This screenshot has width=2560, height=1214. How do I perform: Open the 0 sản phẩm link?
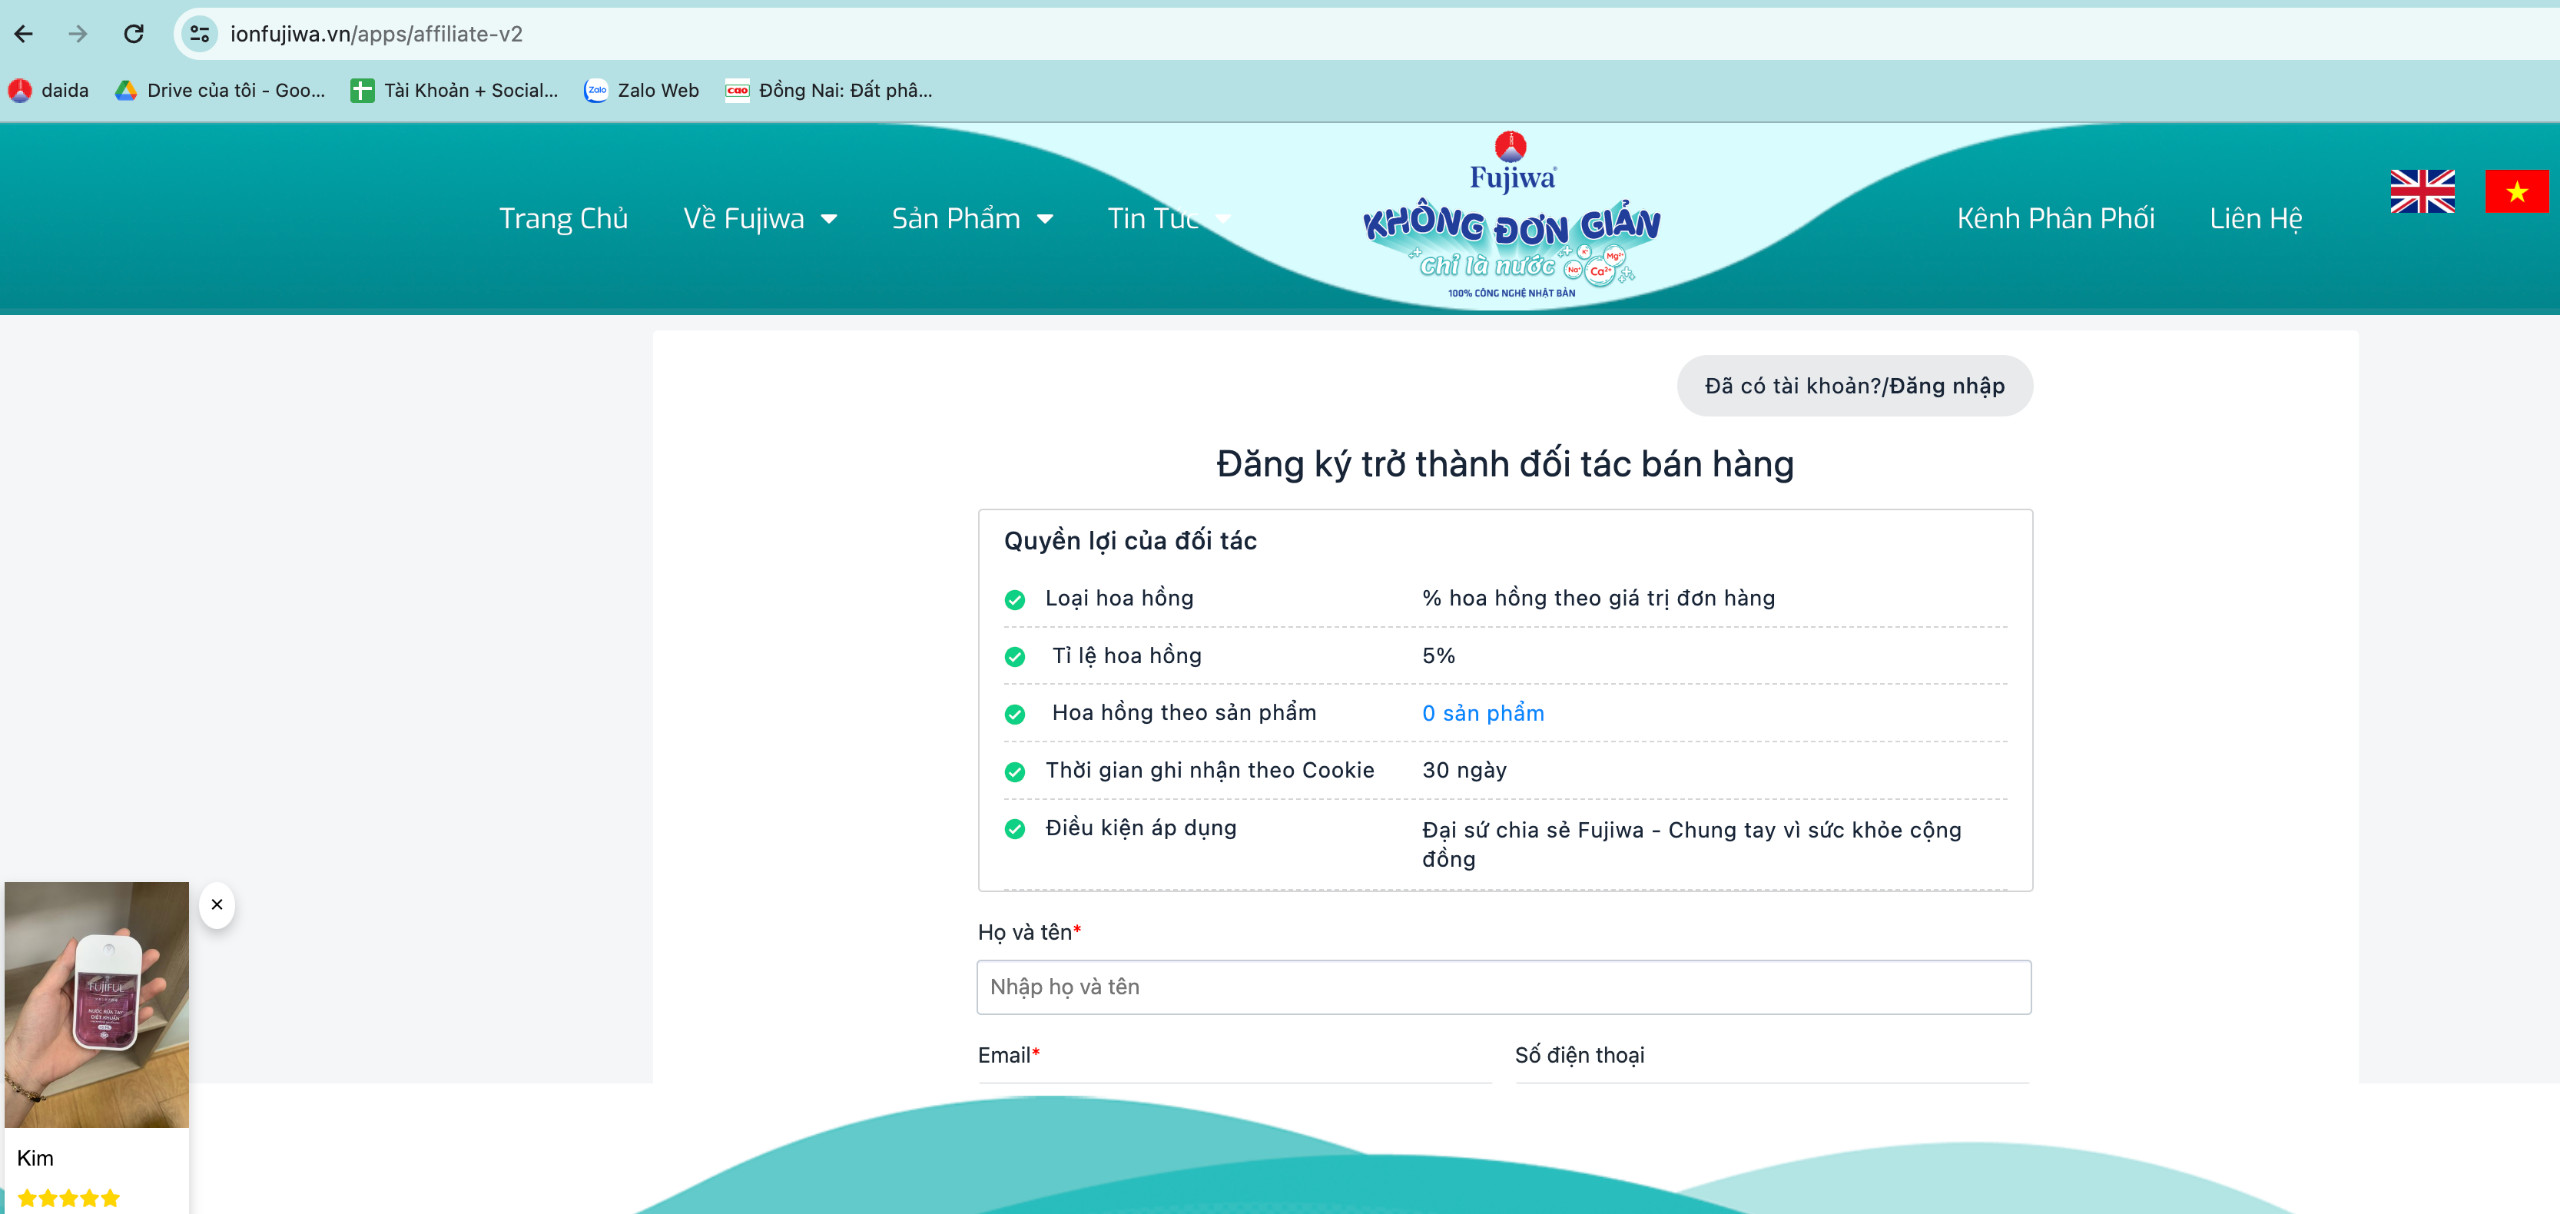pyautogui.click(x=1483, y=713)
